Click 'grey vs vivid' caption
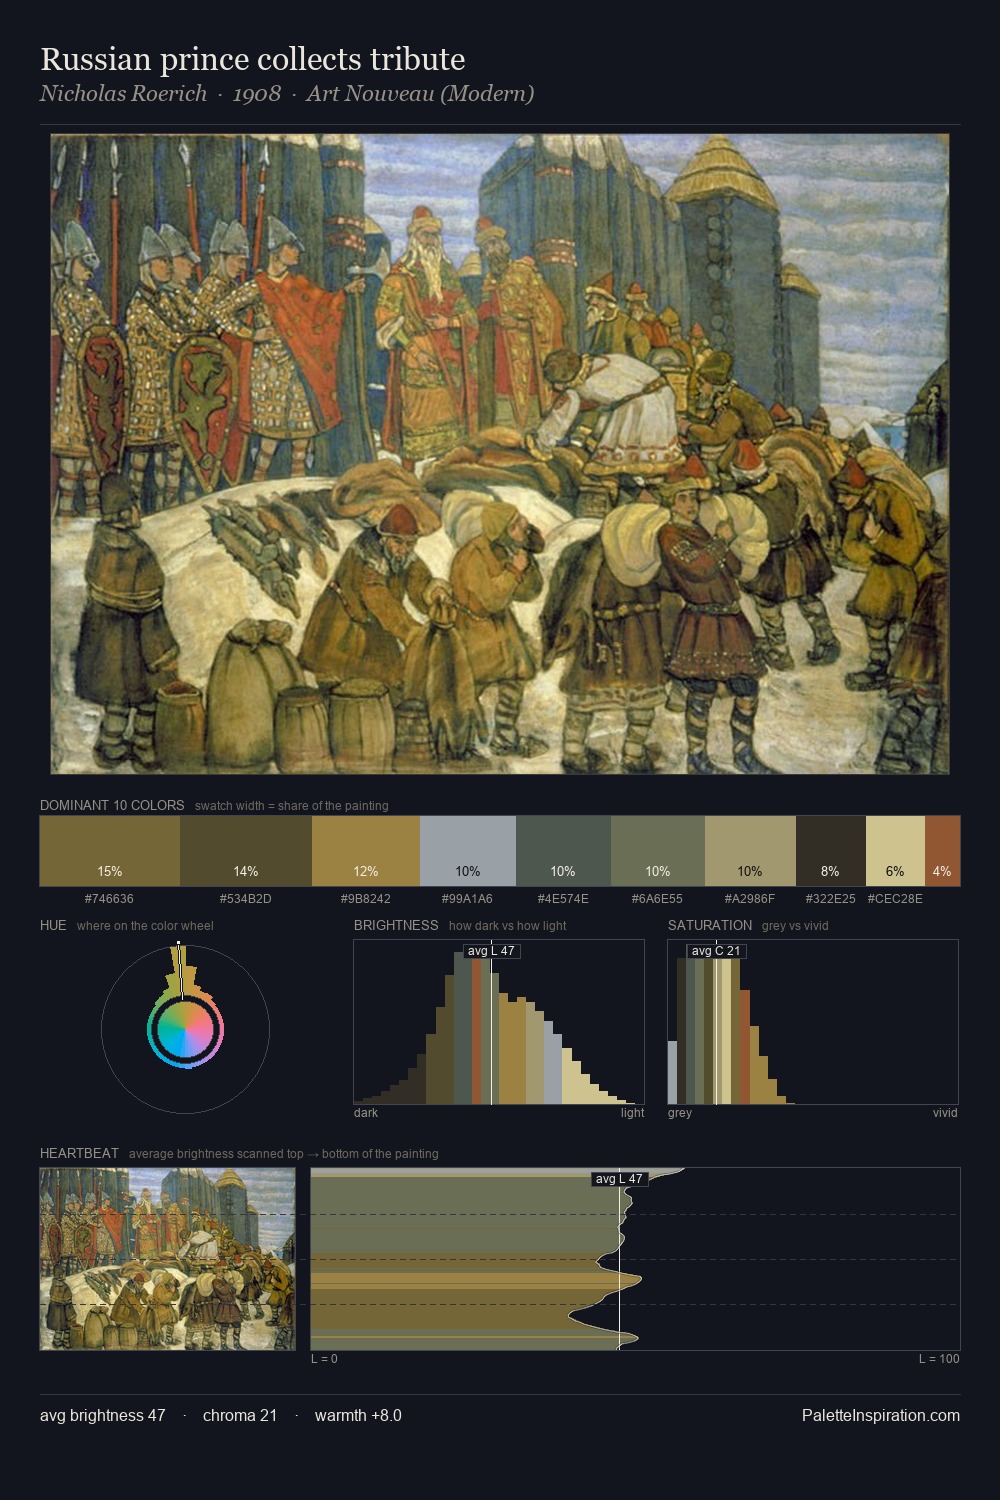This screenshot has width=1000, height=1500. click(x=795, y=926)
